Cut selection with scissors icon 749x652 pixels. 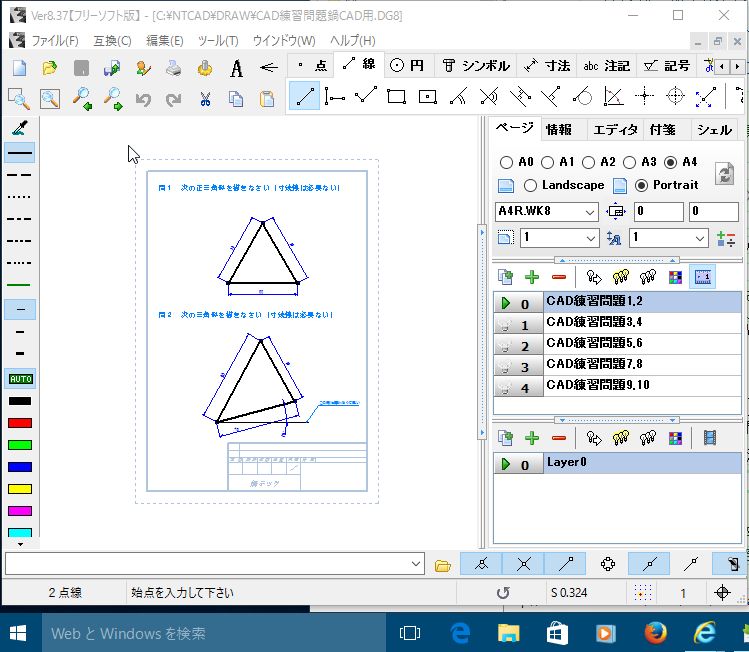[x=205, y=99]
